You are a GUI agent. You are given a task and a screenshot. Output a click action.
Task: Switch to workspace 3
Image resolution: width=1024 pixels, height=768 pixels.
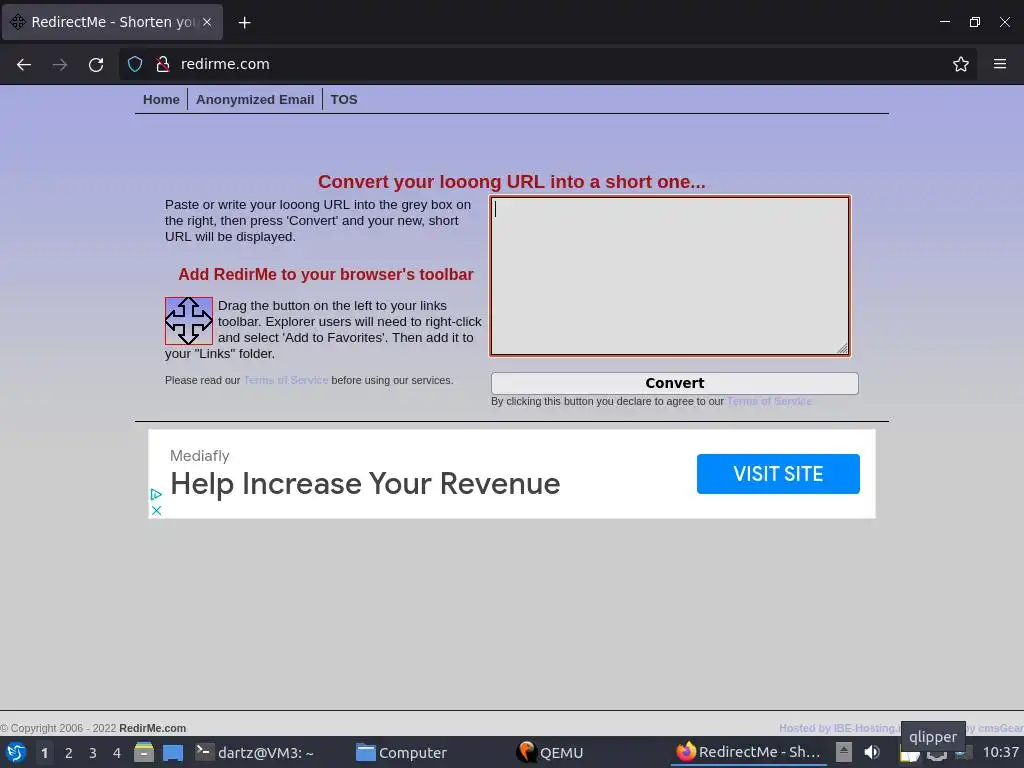click(x=93, y=753)
